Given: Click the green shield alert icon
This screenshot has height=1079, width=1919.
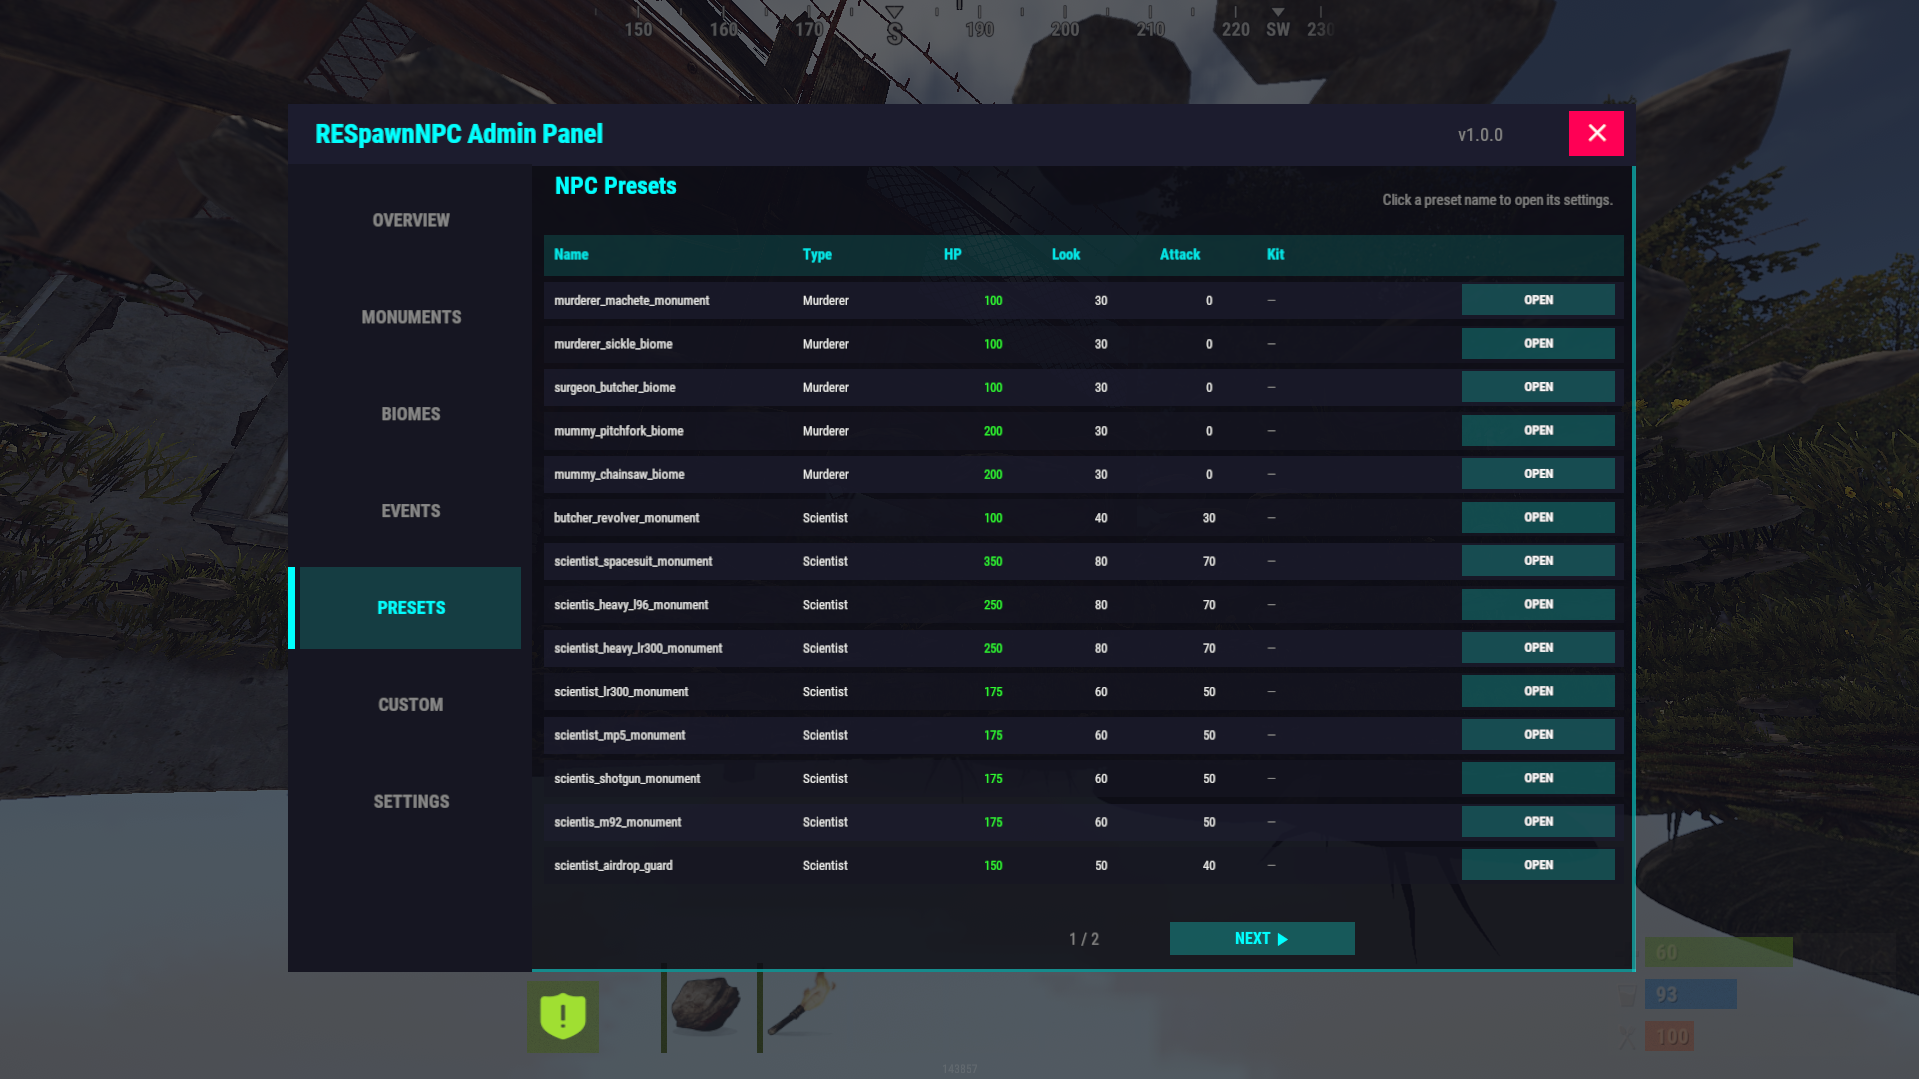Looking at the screenshot, I should point(563,1016).
